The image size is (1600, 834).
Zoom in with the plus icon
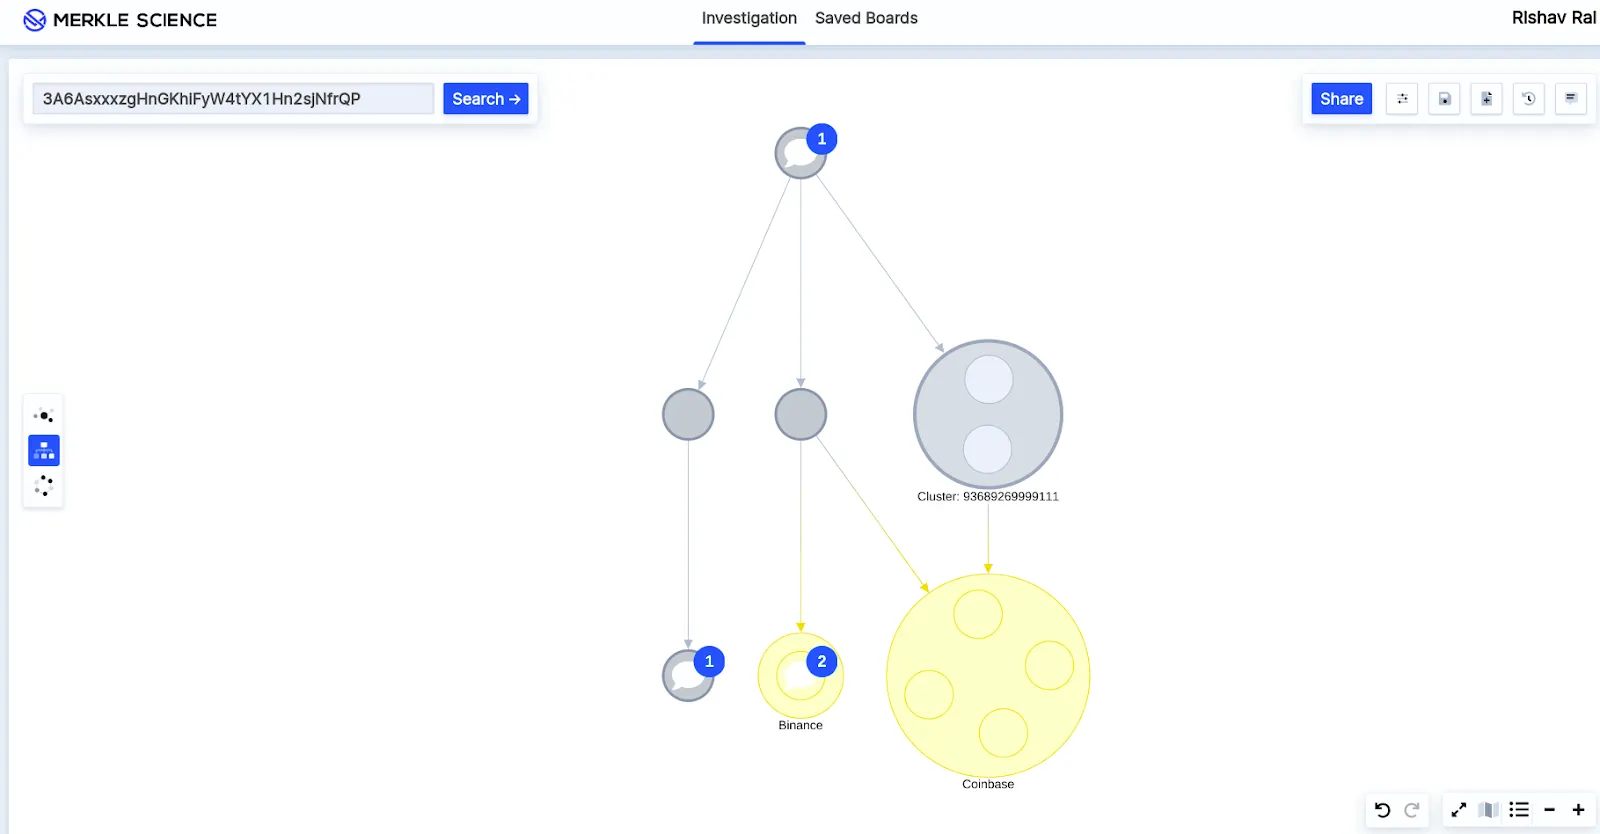point(1579,810)
